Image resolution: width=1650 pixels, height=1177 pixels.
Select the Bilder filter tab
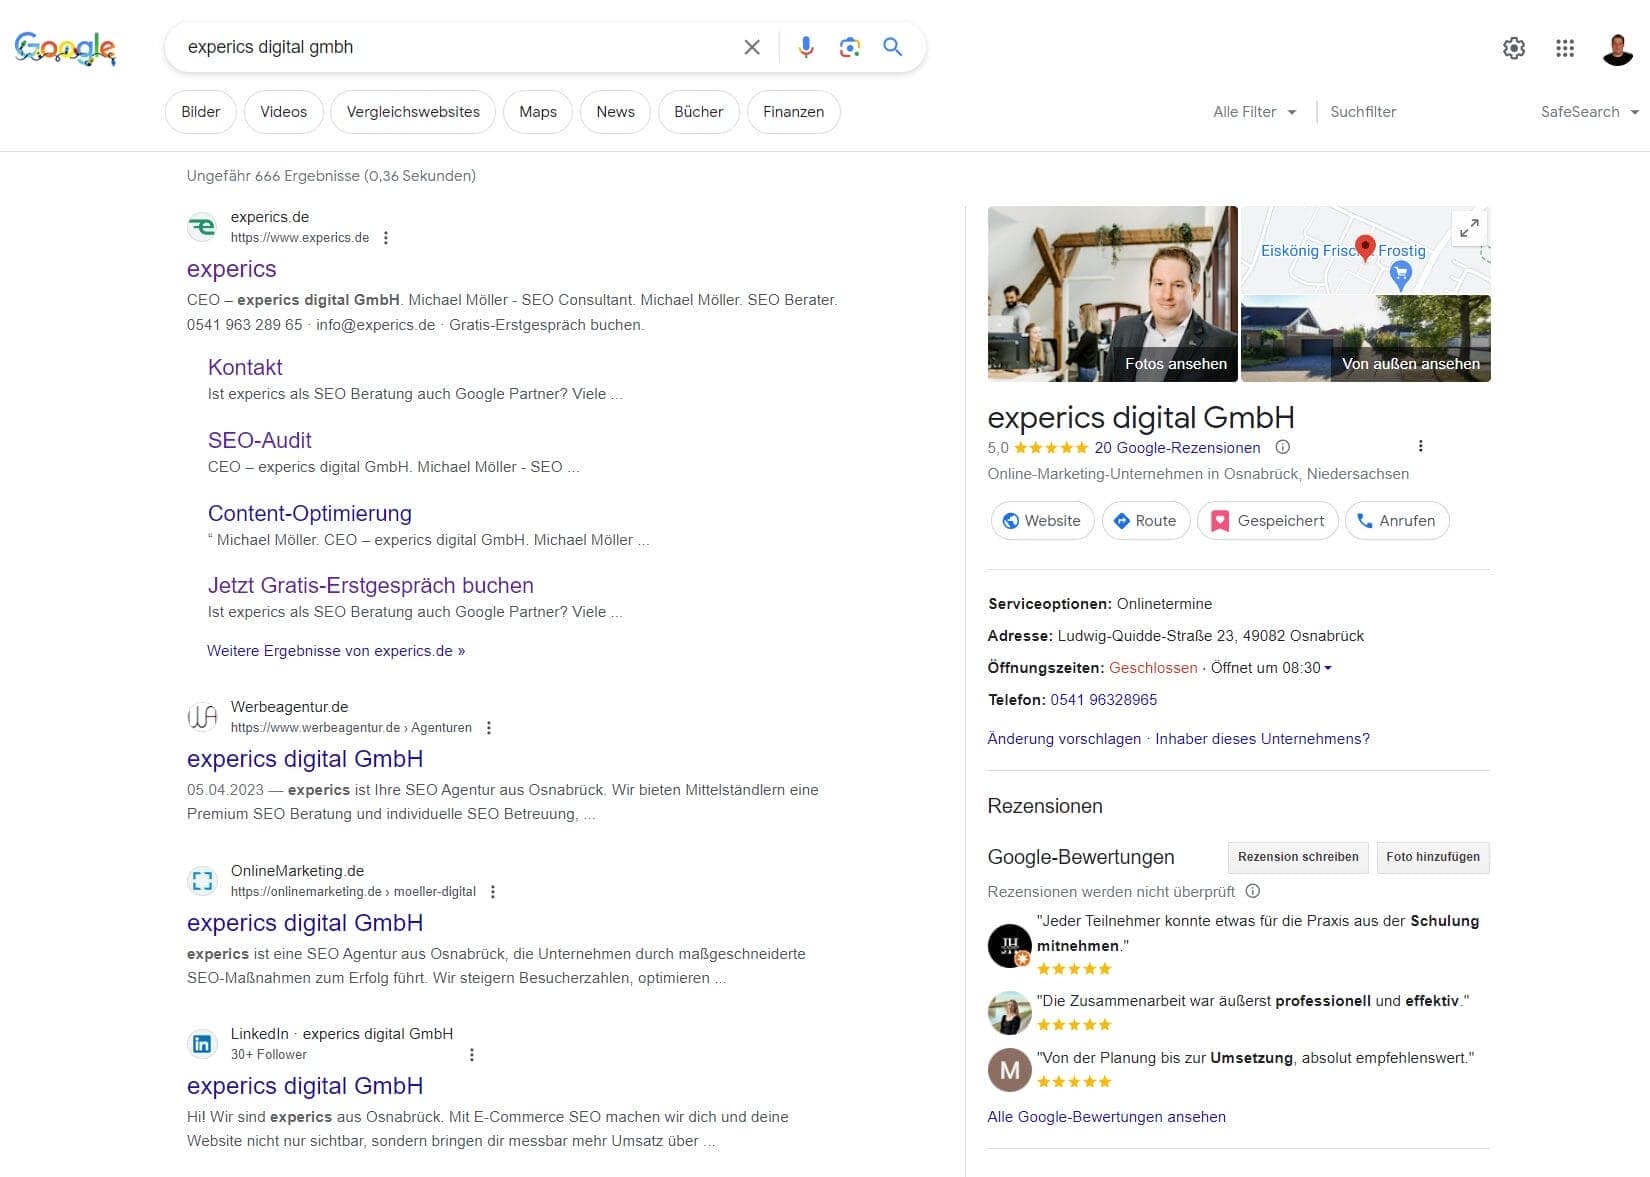click(x=200, y=112)
